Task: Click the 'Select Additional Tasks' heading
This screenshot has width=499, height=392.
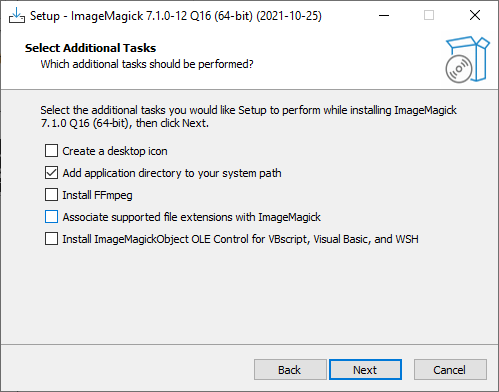Action: [x=90, y=48]
